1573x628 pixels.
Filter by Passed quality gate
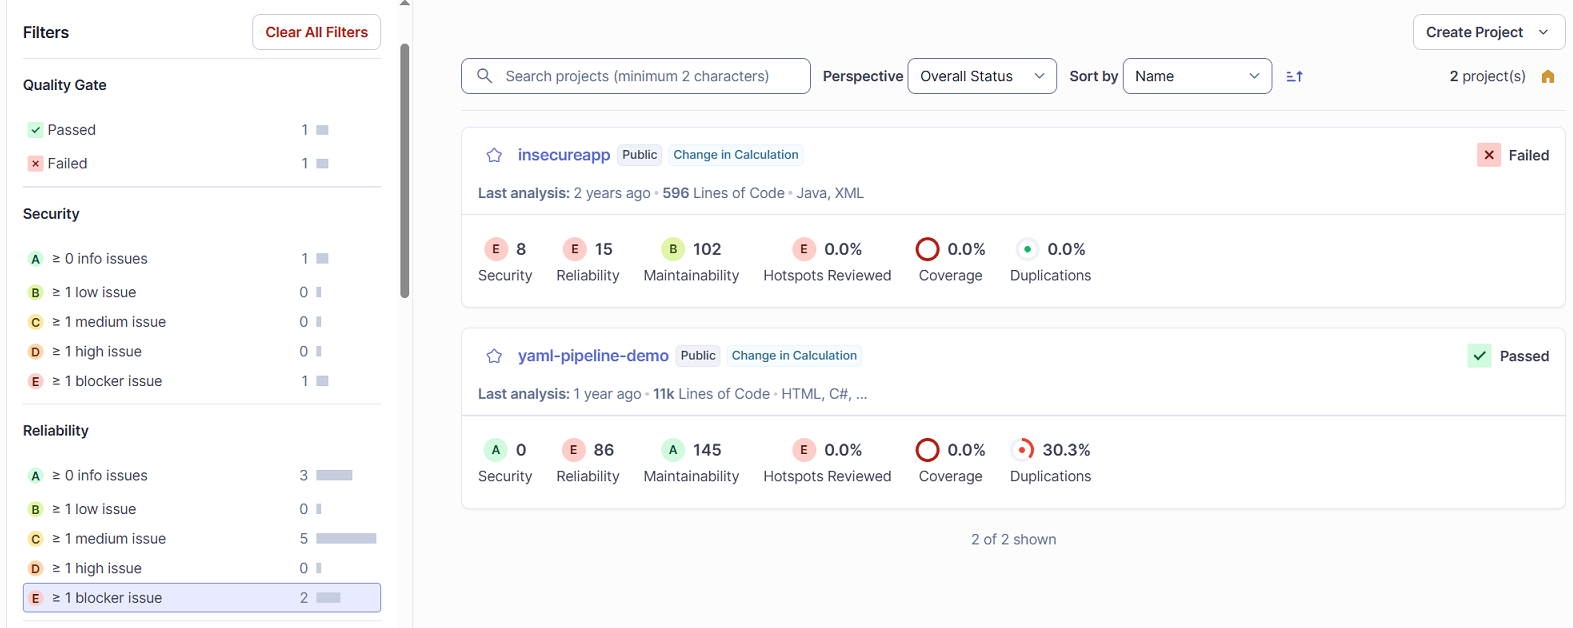[x=72, y=130]
